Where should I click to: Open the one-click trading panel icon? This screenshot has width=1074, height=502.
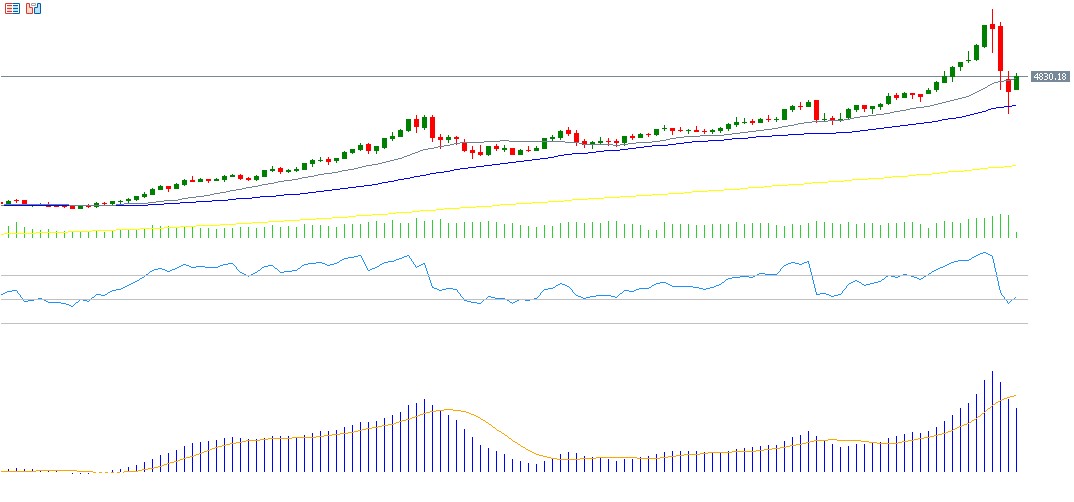(x=11, y=9)
